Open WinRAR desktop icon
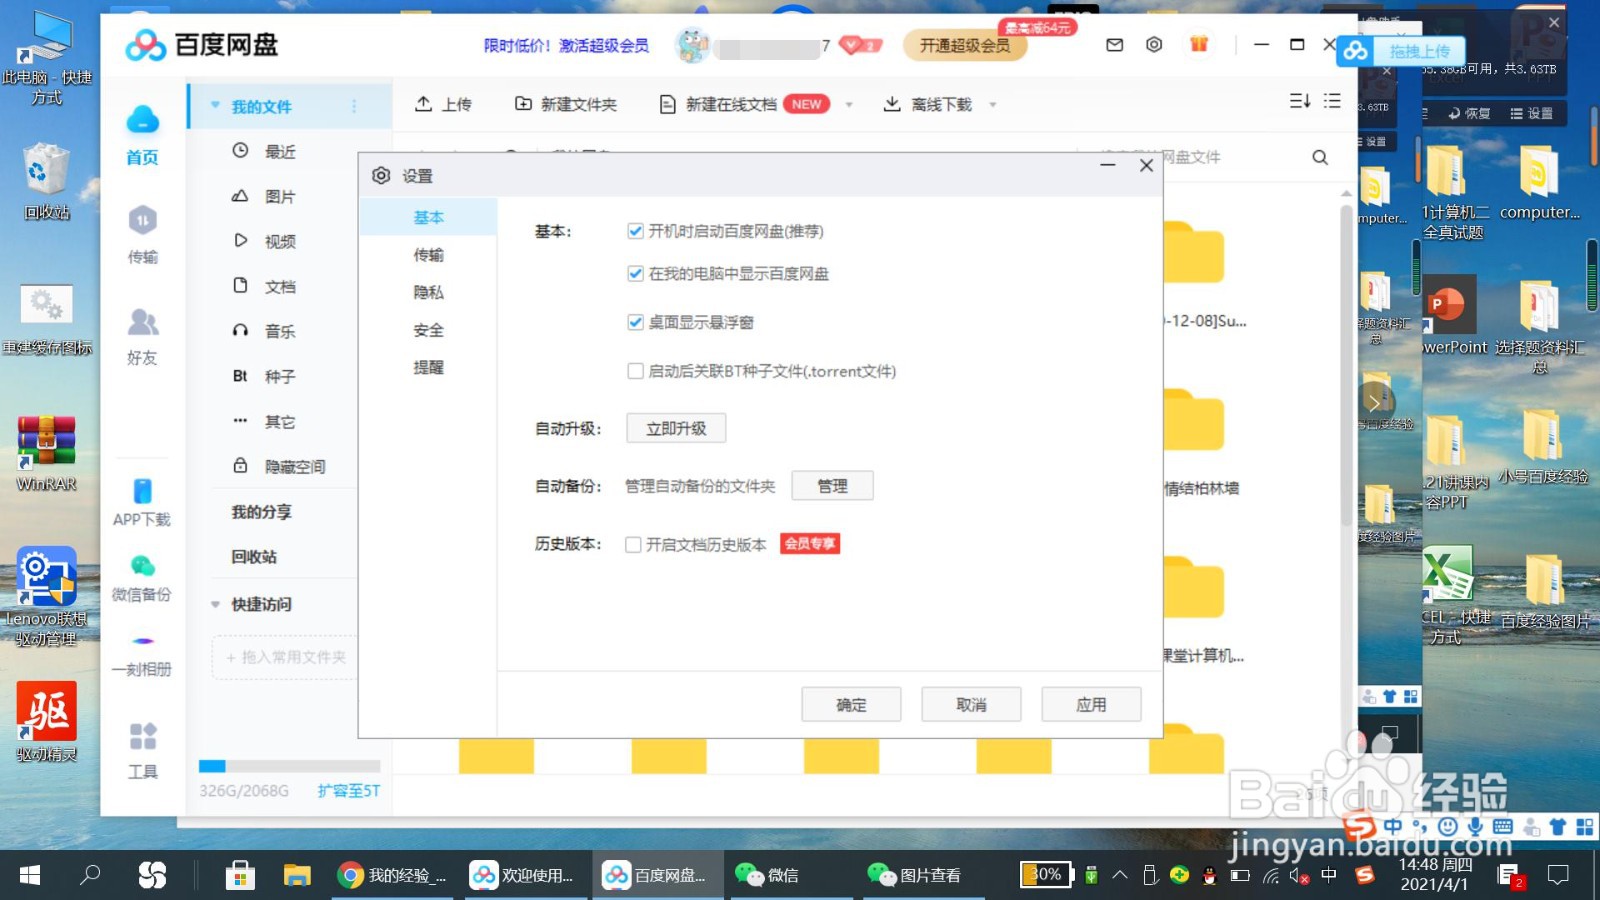 pos(46,454)
